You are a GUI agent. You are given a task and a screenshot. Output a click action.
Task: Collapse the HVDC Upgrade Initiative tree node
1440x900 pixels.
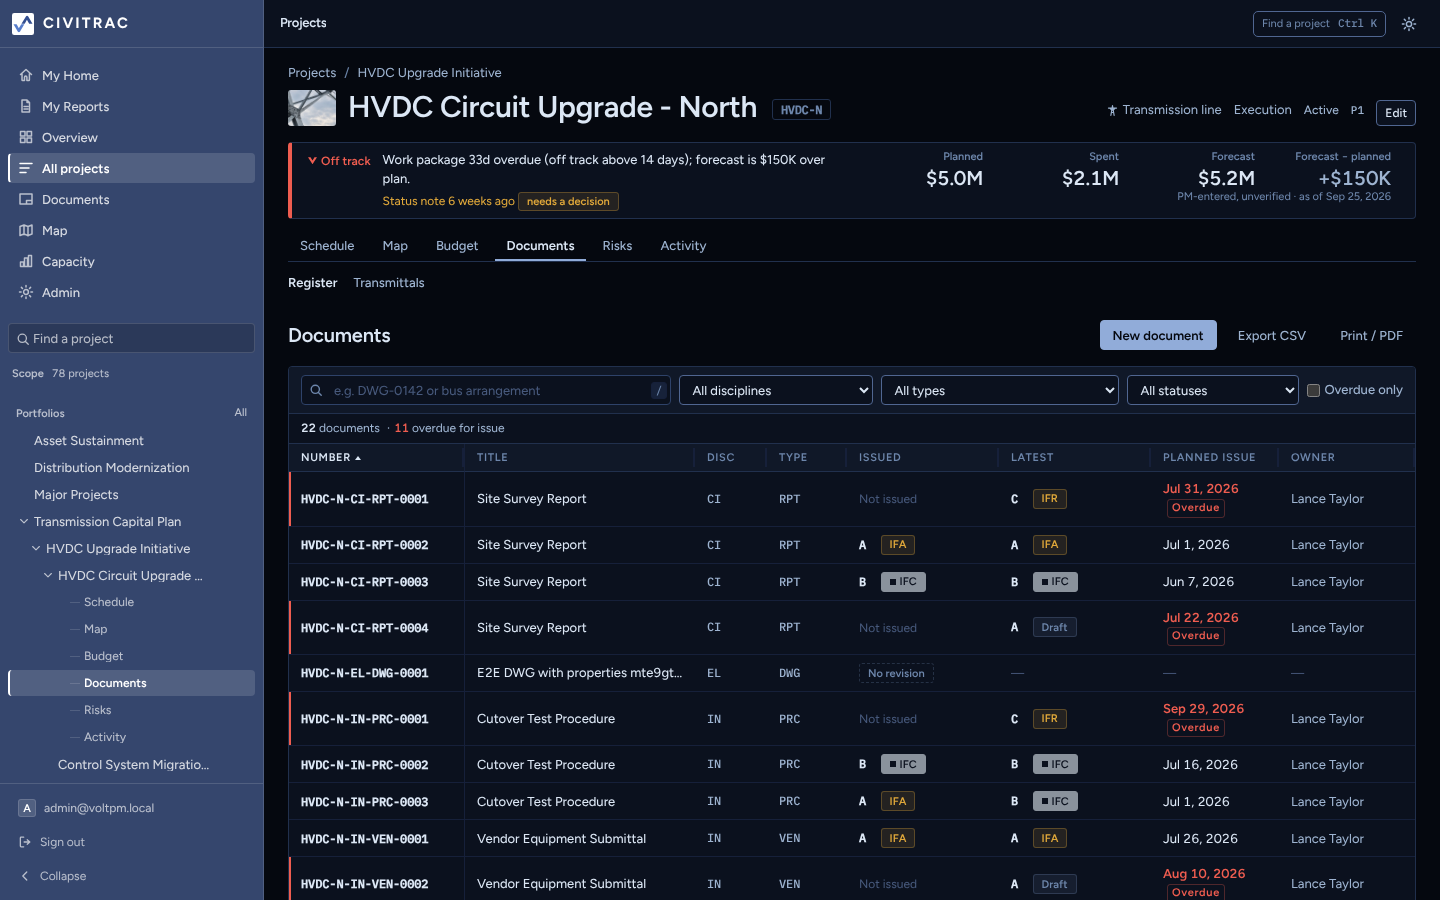36,548
